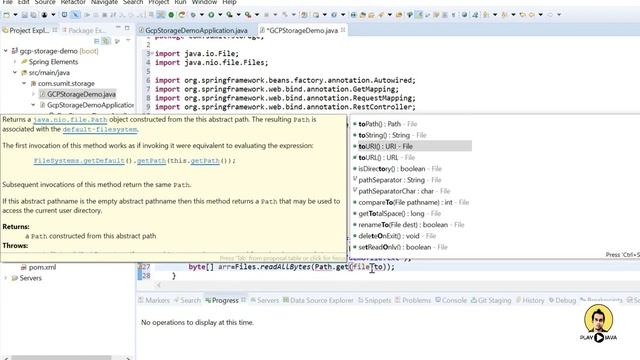Click the Back navigation arrow icon
Screen dimensions: 640x360
[x=532, y=15]
